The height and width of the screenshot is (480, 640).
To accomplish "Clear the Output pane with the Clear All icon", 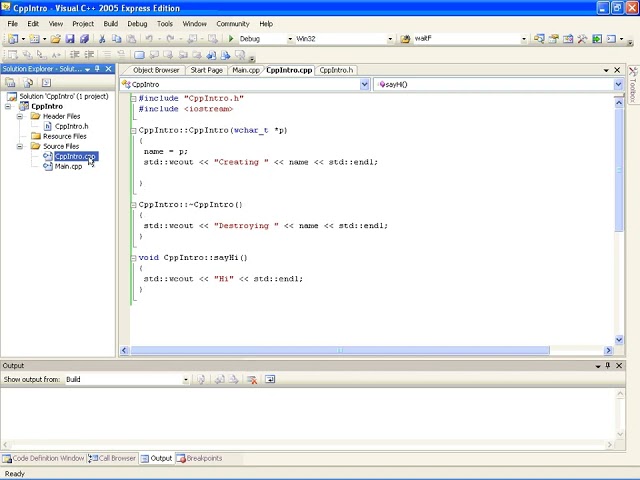I will pos(252,380).
